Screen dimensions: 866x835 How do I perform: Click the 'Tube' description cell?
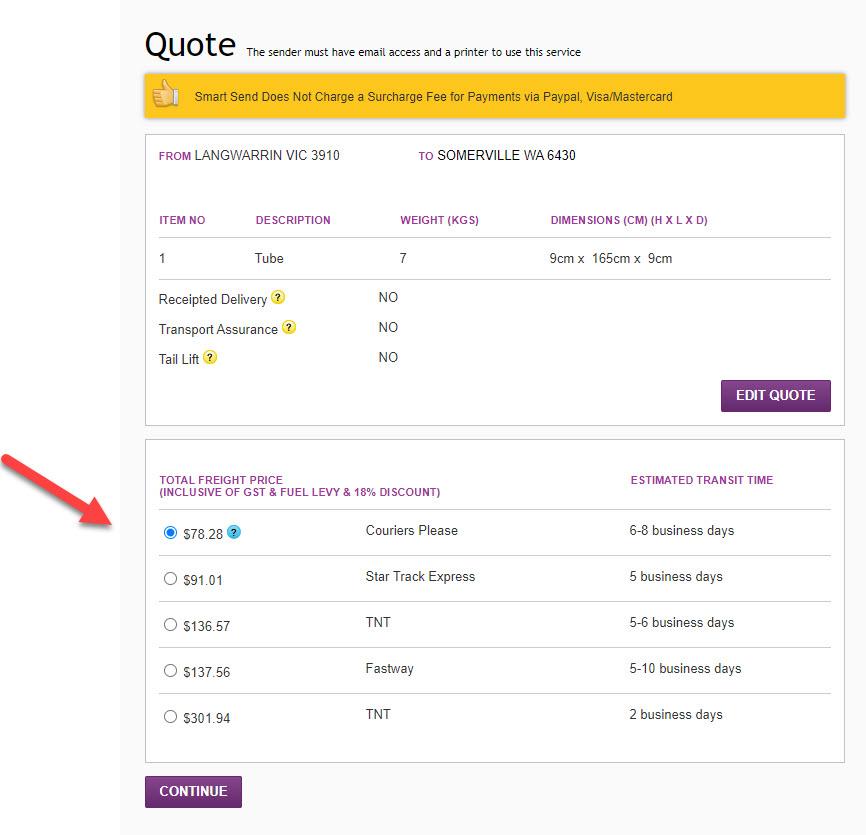coord(269,258)
